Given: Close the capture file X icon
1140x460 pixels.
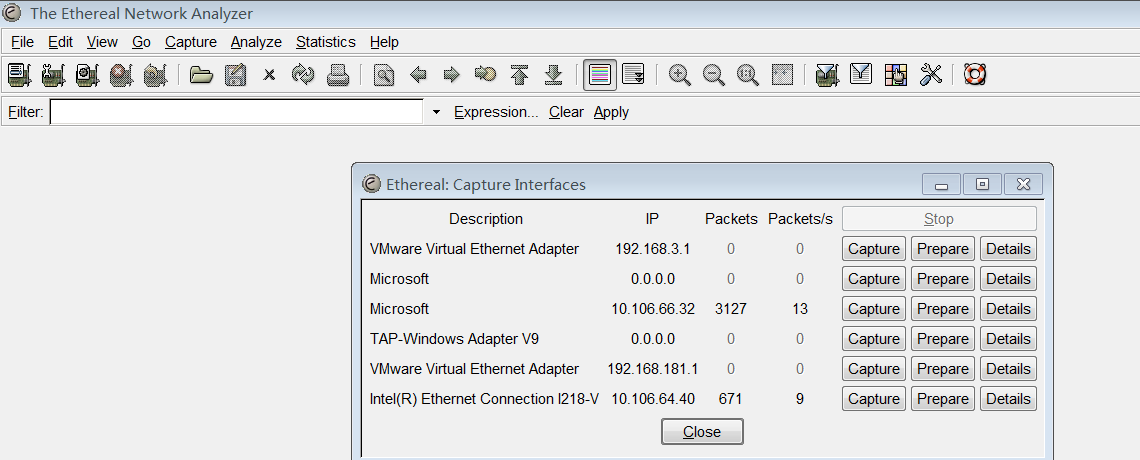Looking at the screenshot, I should click(x=269, y=75).
